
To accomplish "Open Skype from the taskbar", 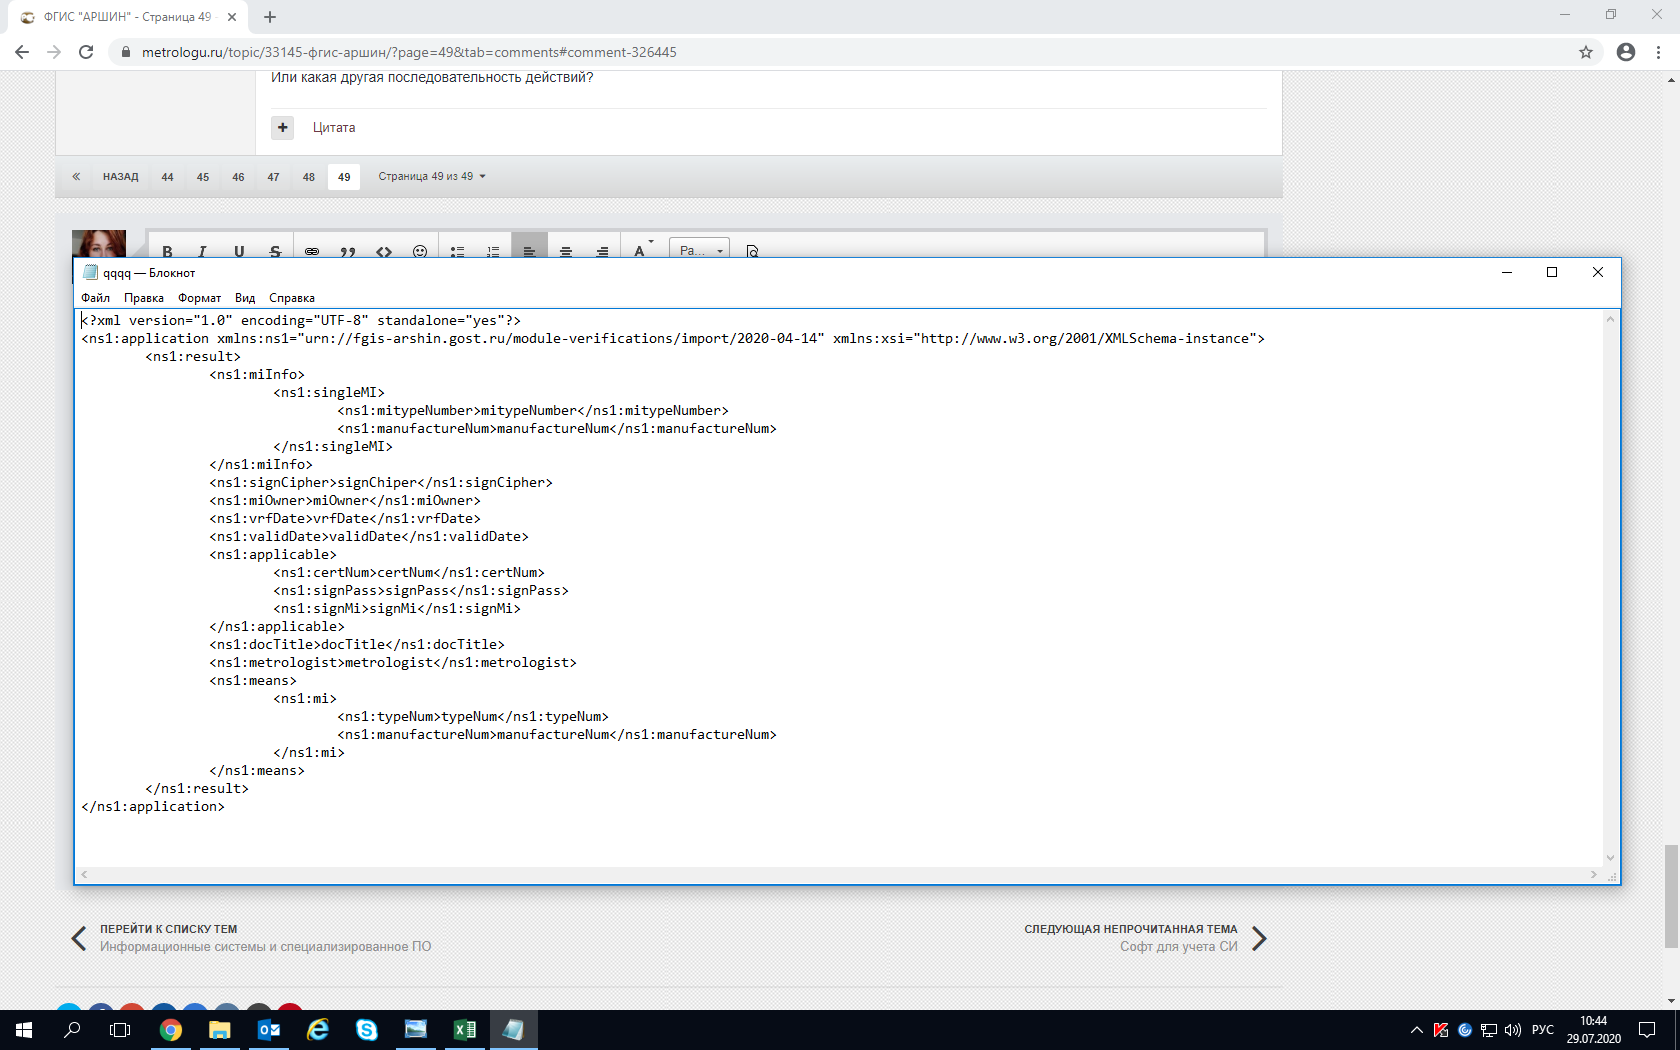I will point(367,1029).
